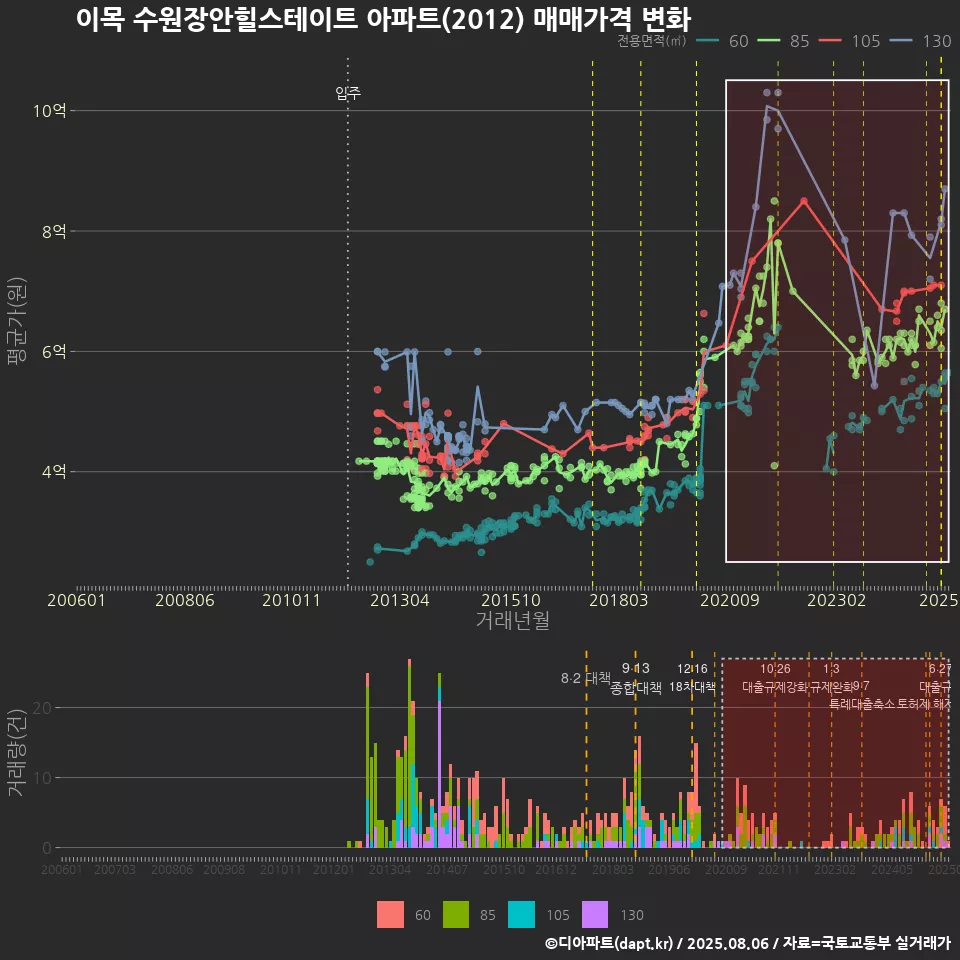
Task: Click 202009 on the price chart x-axis
Action: pyautogui.click(x=729, y=600)
